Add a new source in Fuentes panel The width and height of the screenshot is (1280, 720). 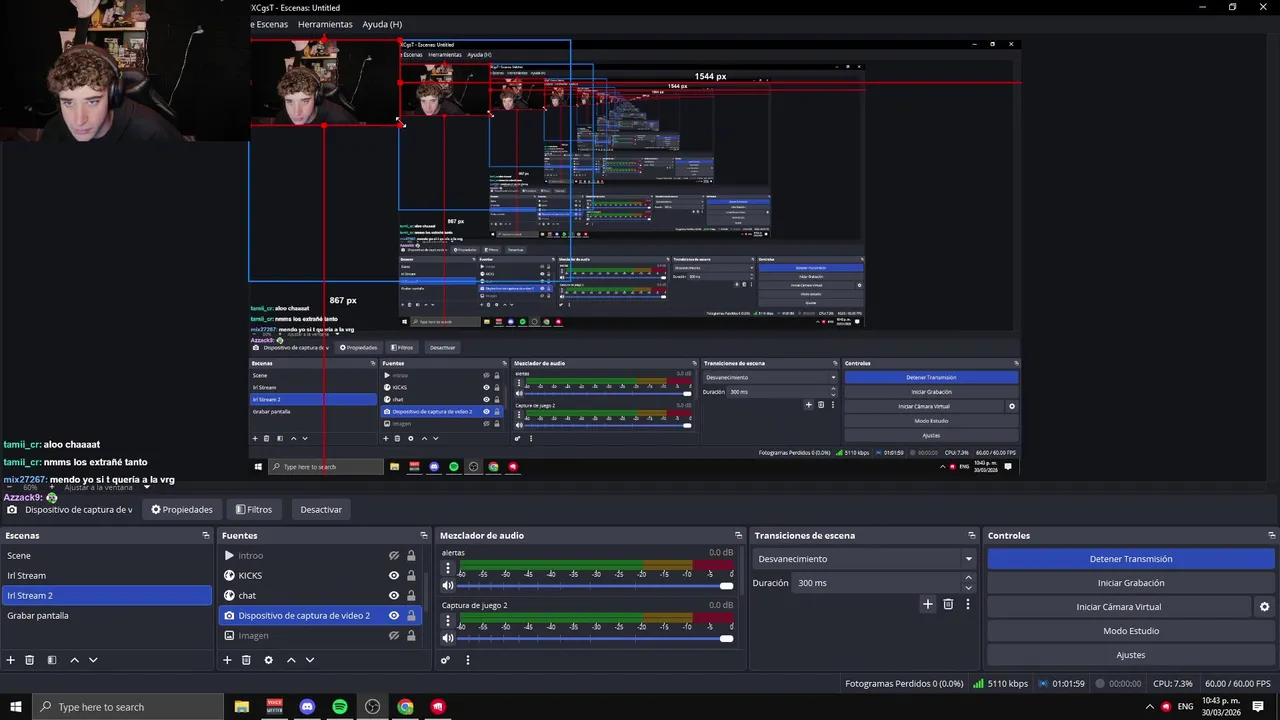pyautogui.click(x=227, y=660)
